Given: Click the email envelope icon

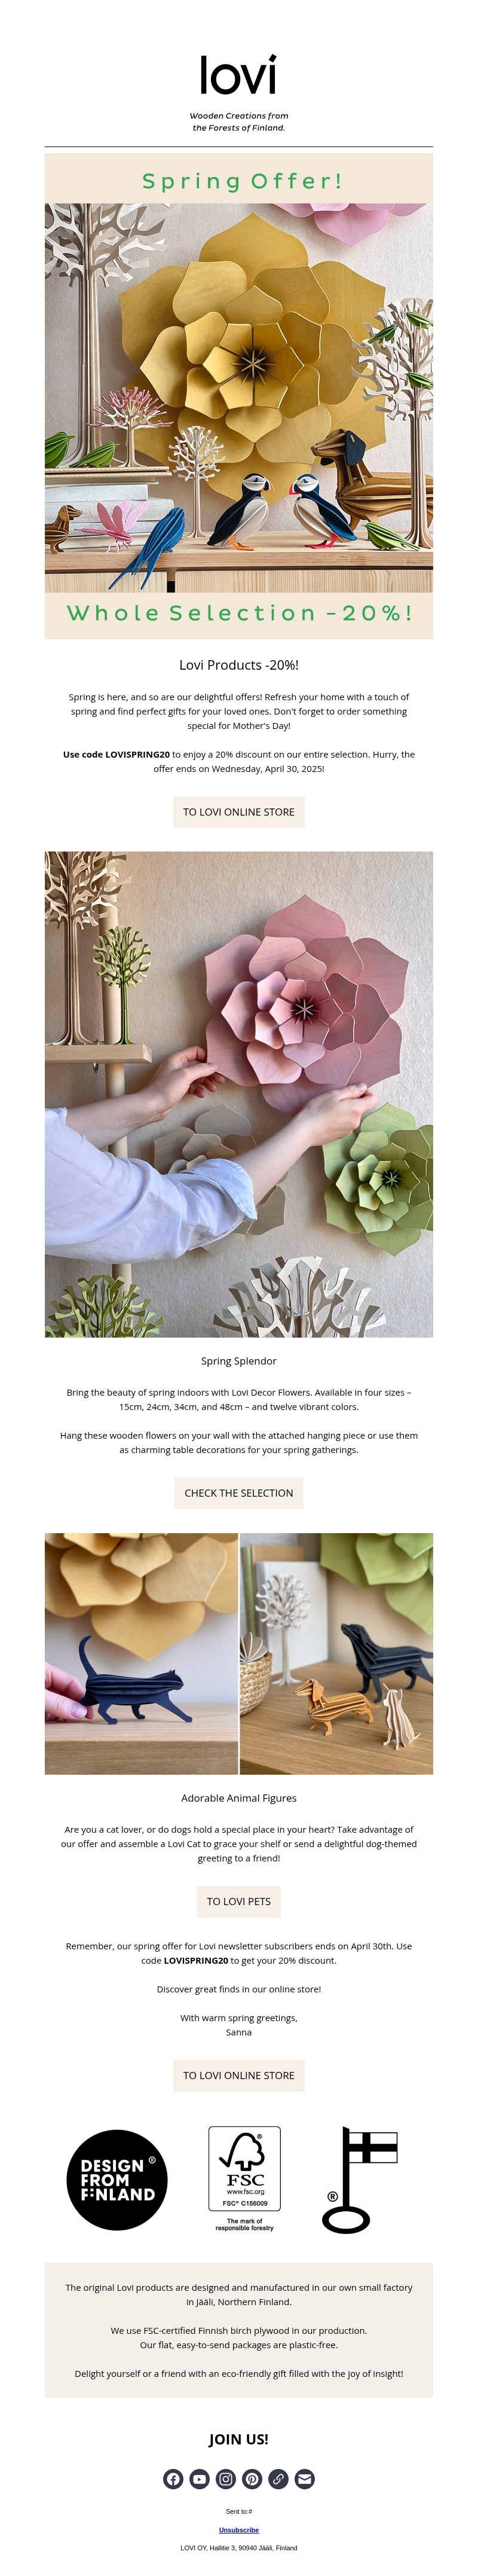Looking at the screenshot, I should click(x=305, y=2479).
